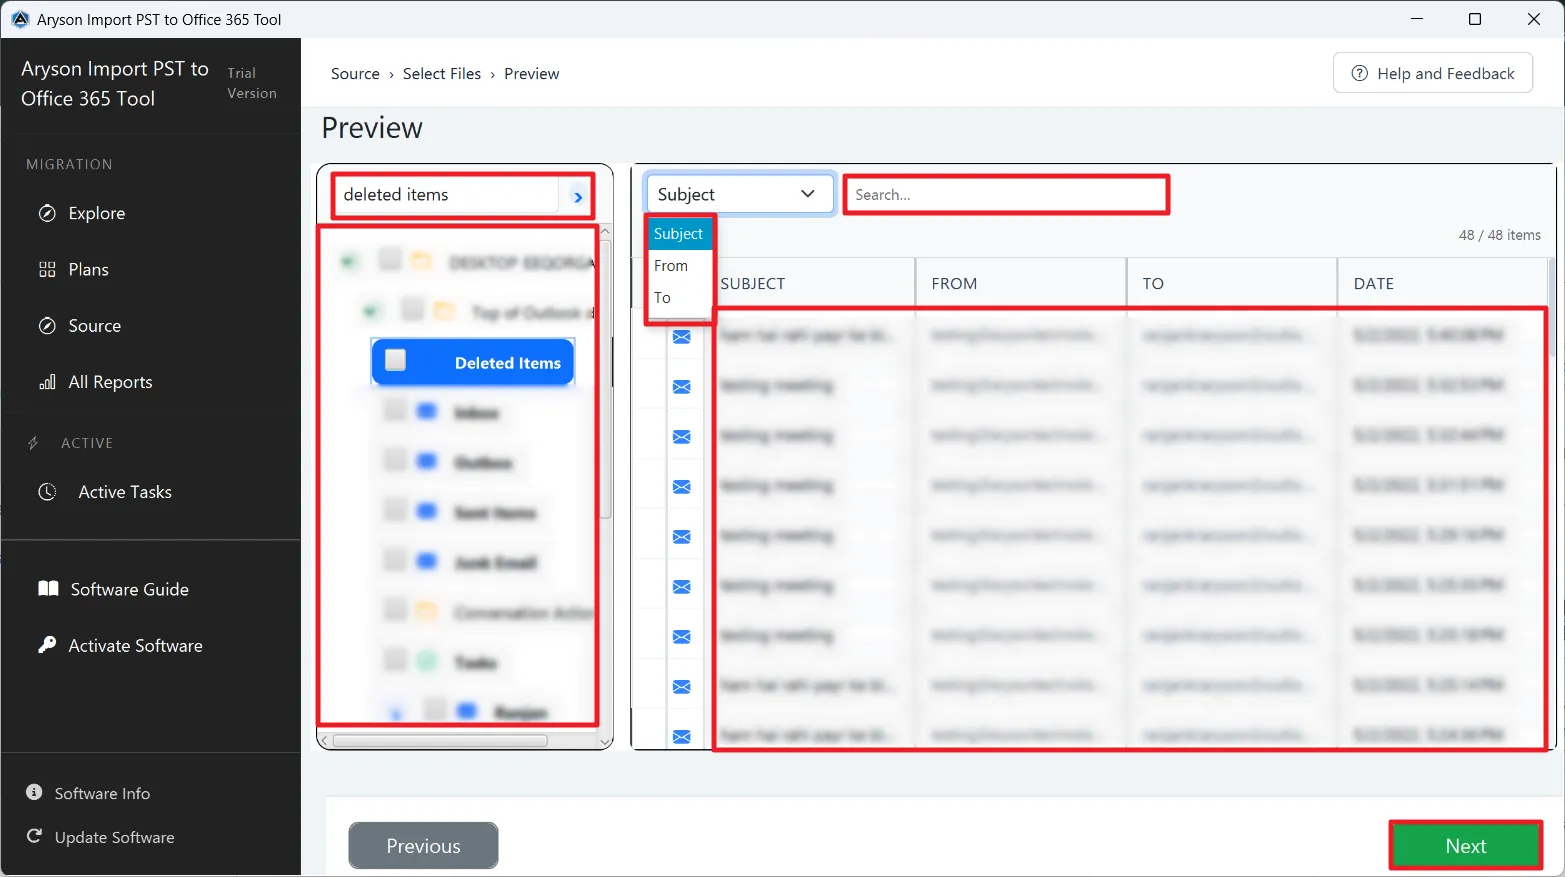Toggle the Outbox folder checkbox
The width and height of the screenshot is (1565, 877).
[396, 460]
